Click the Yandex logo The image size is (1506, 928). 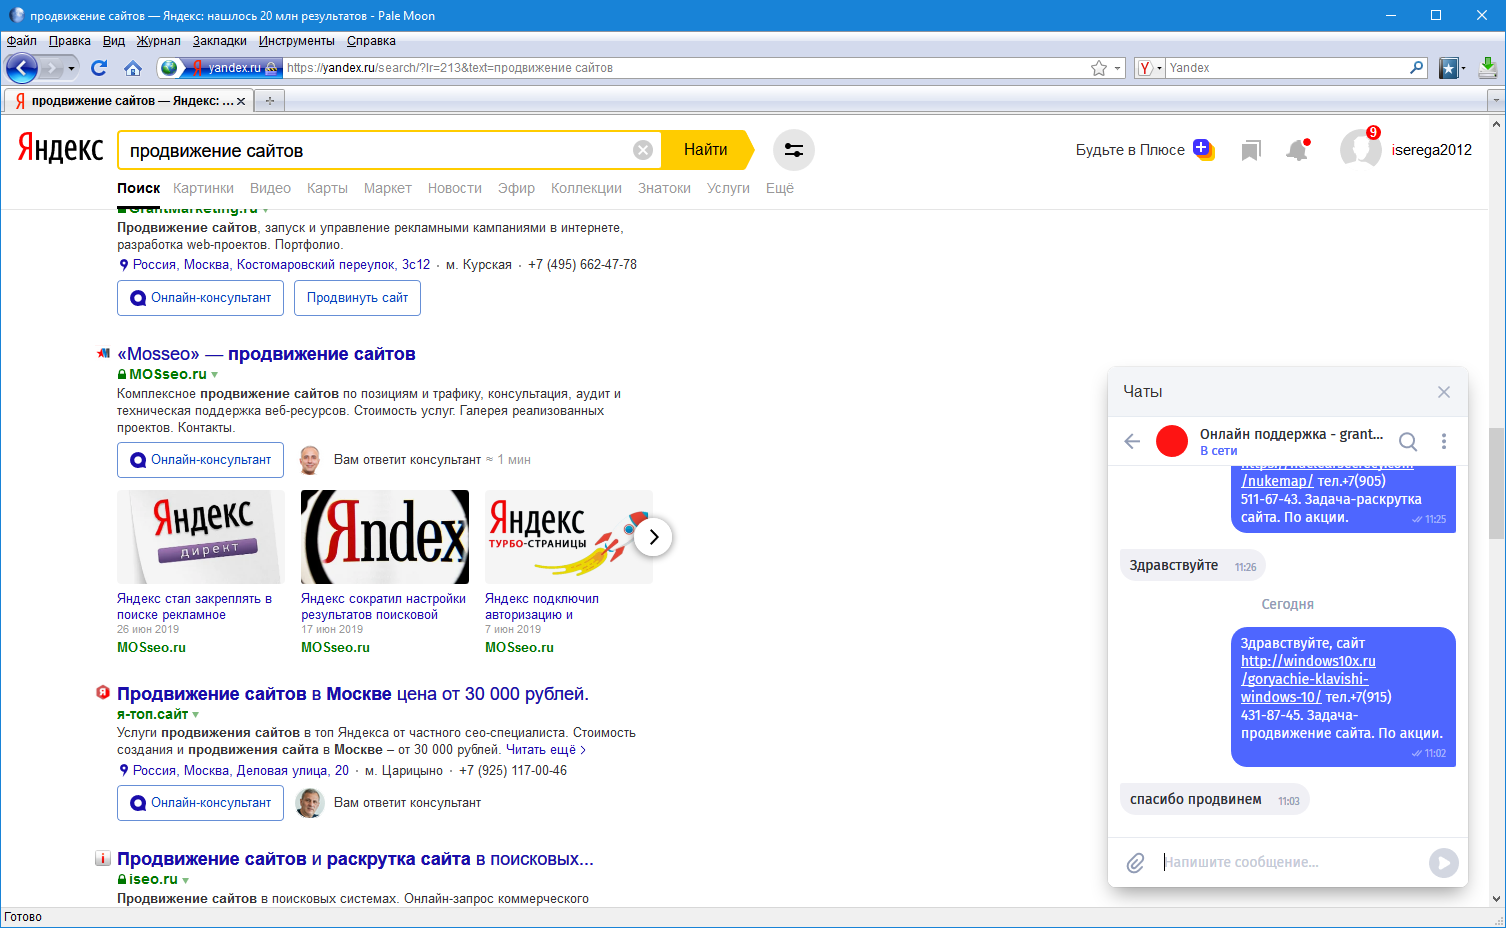pos(60,149)
